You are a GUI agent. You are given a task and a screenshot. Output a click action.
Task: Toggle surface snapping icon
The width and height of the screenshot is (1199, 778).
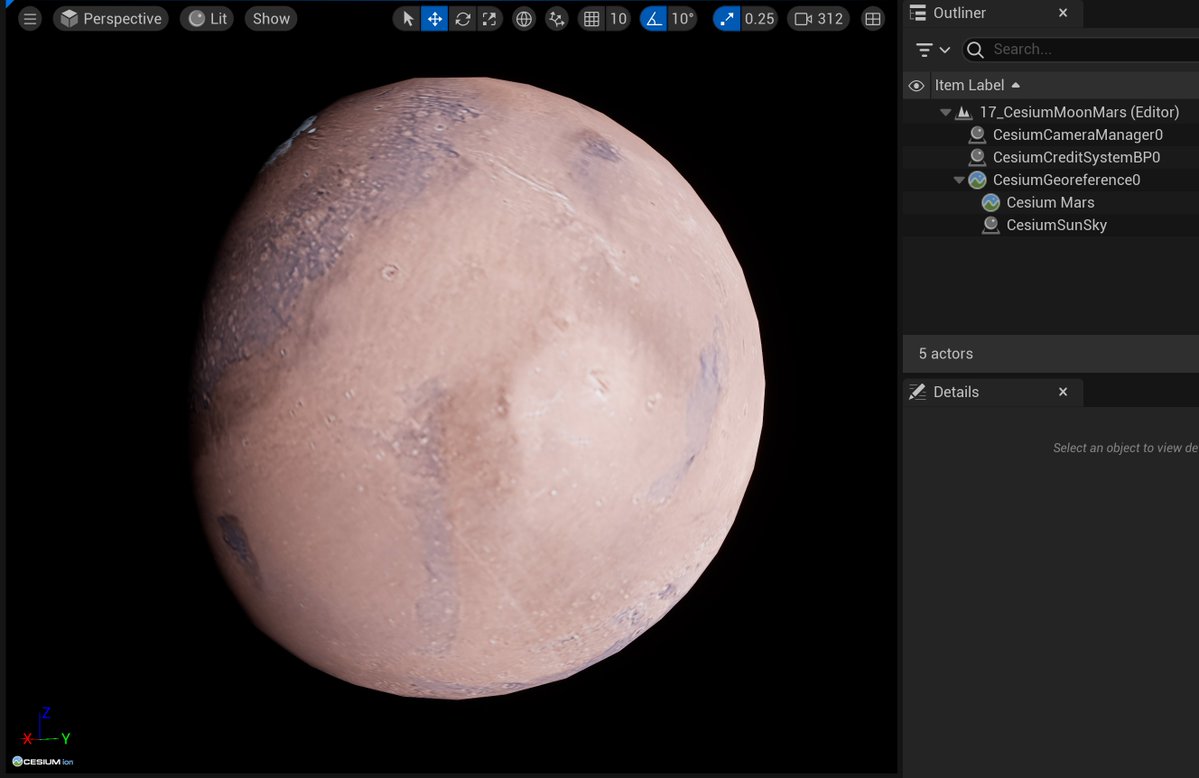[557, 18]
